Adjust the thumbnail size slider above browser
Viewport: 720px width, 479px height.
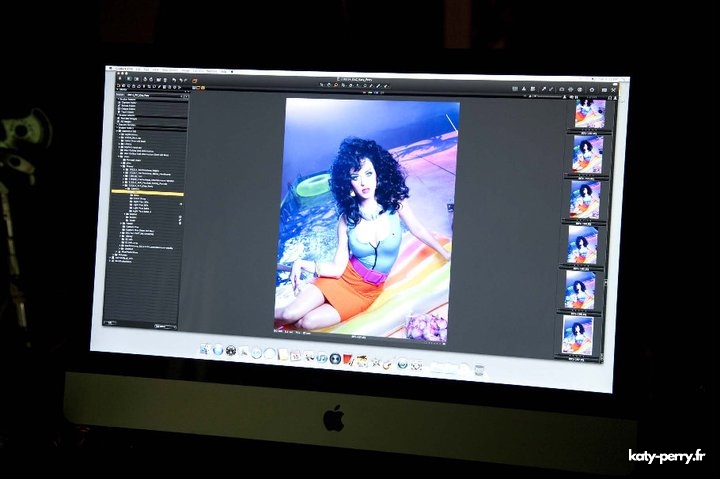(x=549, y=96)
